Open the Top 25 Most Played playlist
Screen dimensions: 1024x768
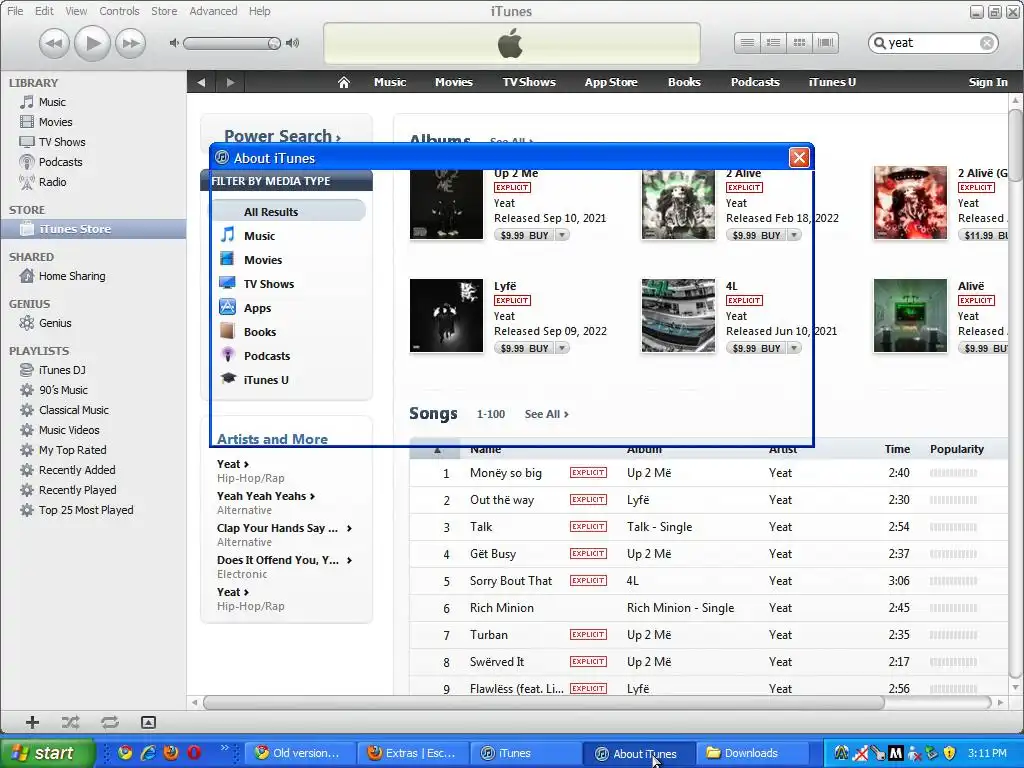point(86,510)
